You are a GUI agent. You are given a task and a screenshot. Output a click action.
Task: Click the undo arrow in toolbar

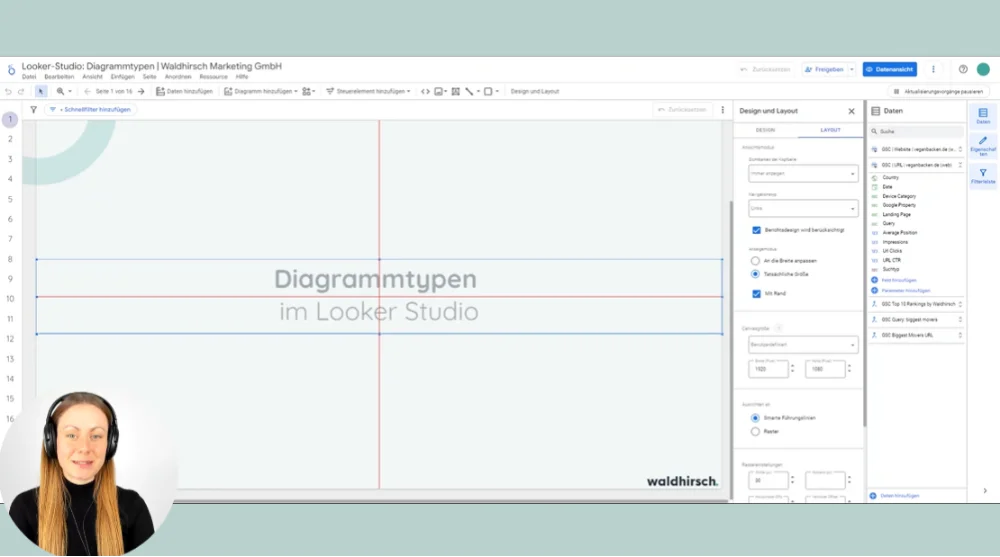click(x=8, y=91)
